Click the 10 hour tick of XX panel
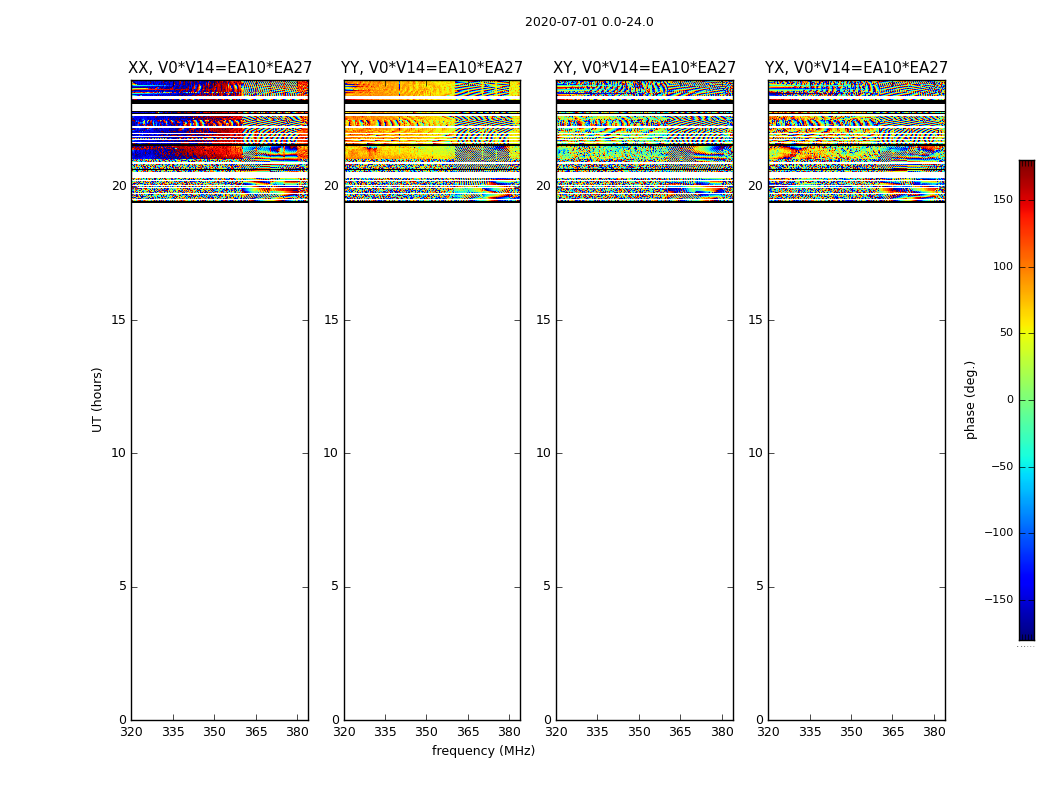Viewport: 1050px width, 800px height. [118, 453]
